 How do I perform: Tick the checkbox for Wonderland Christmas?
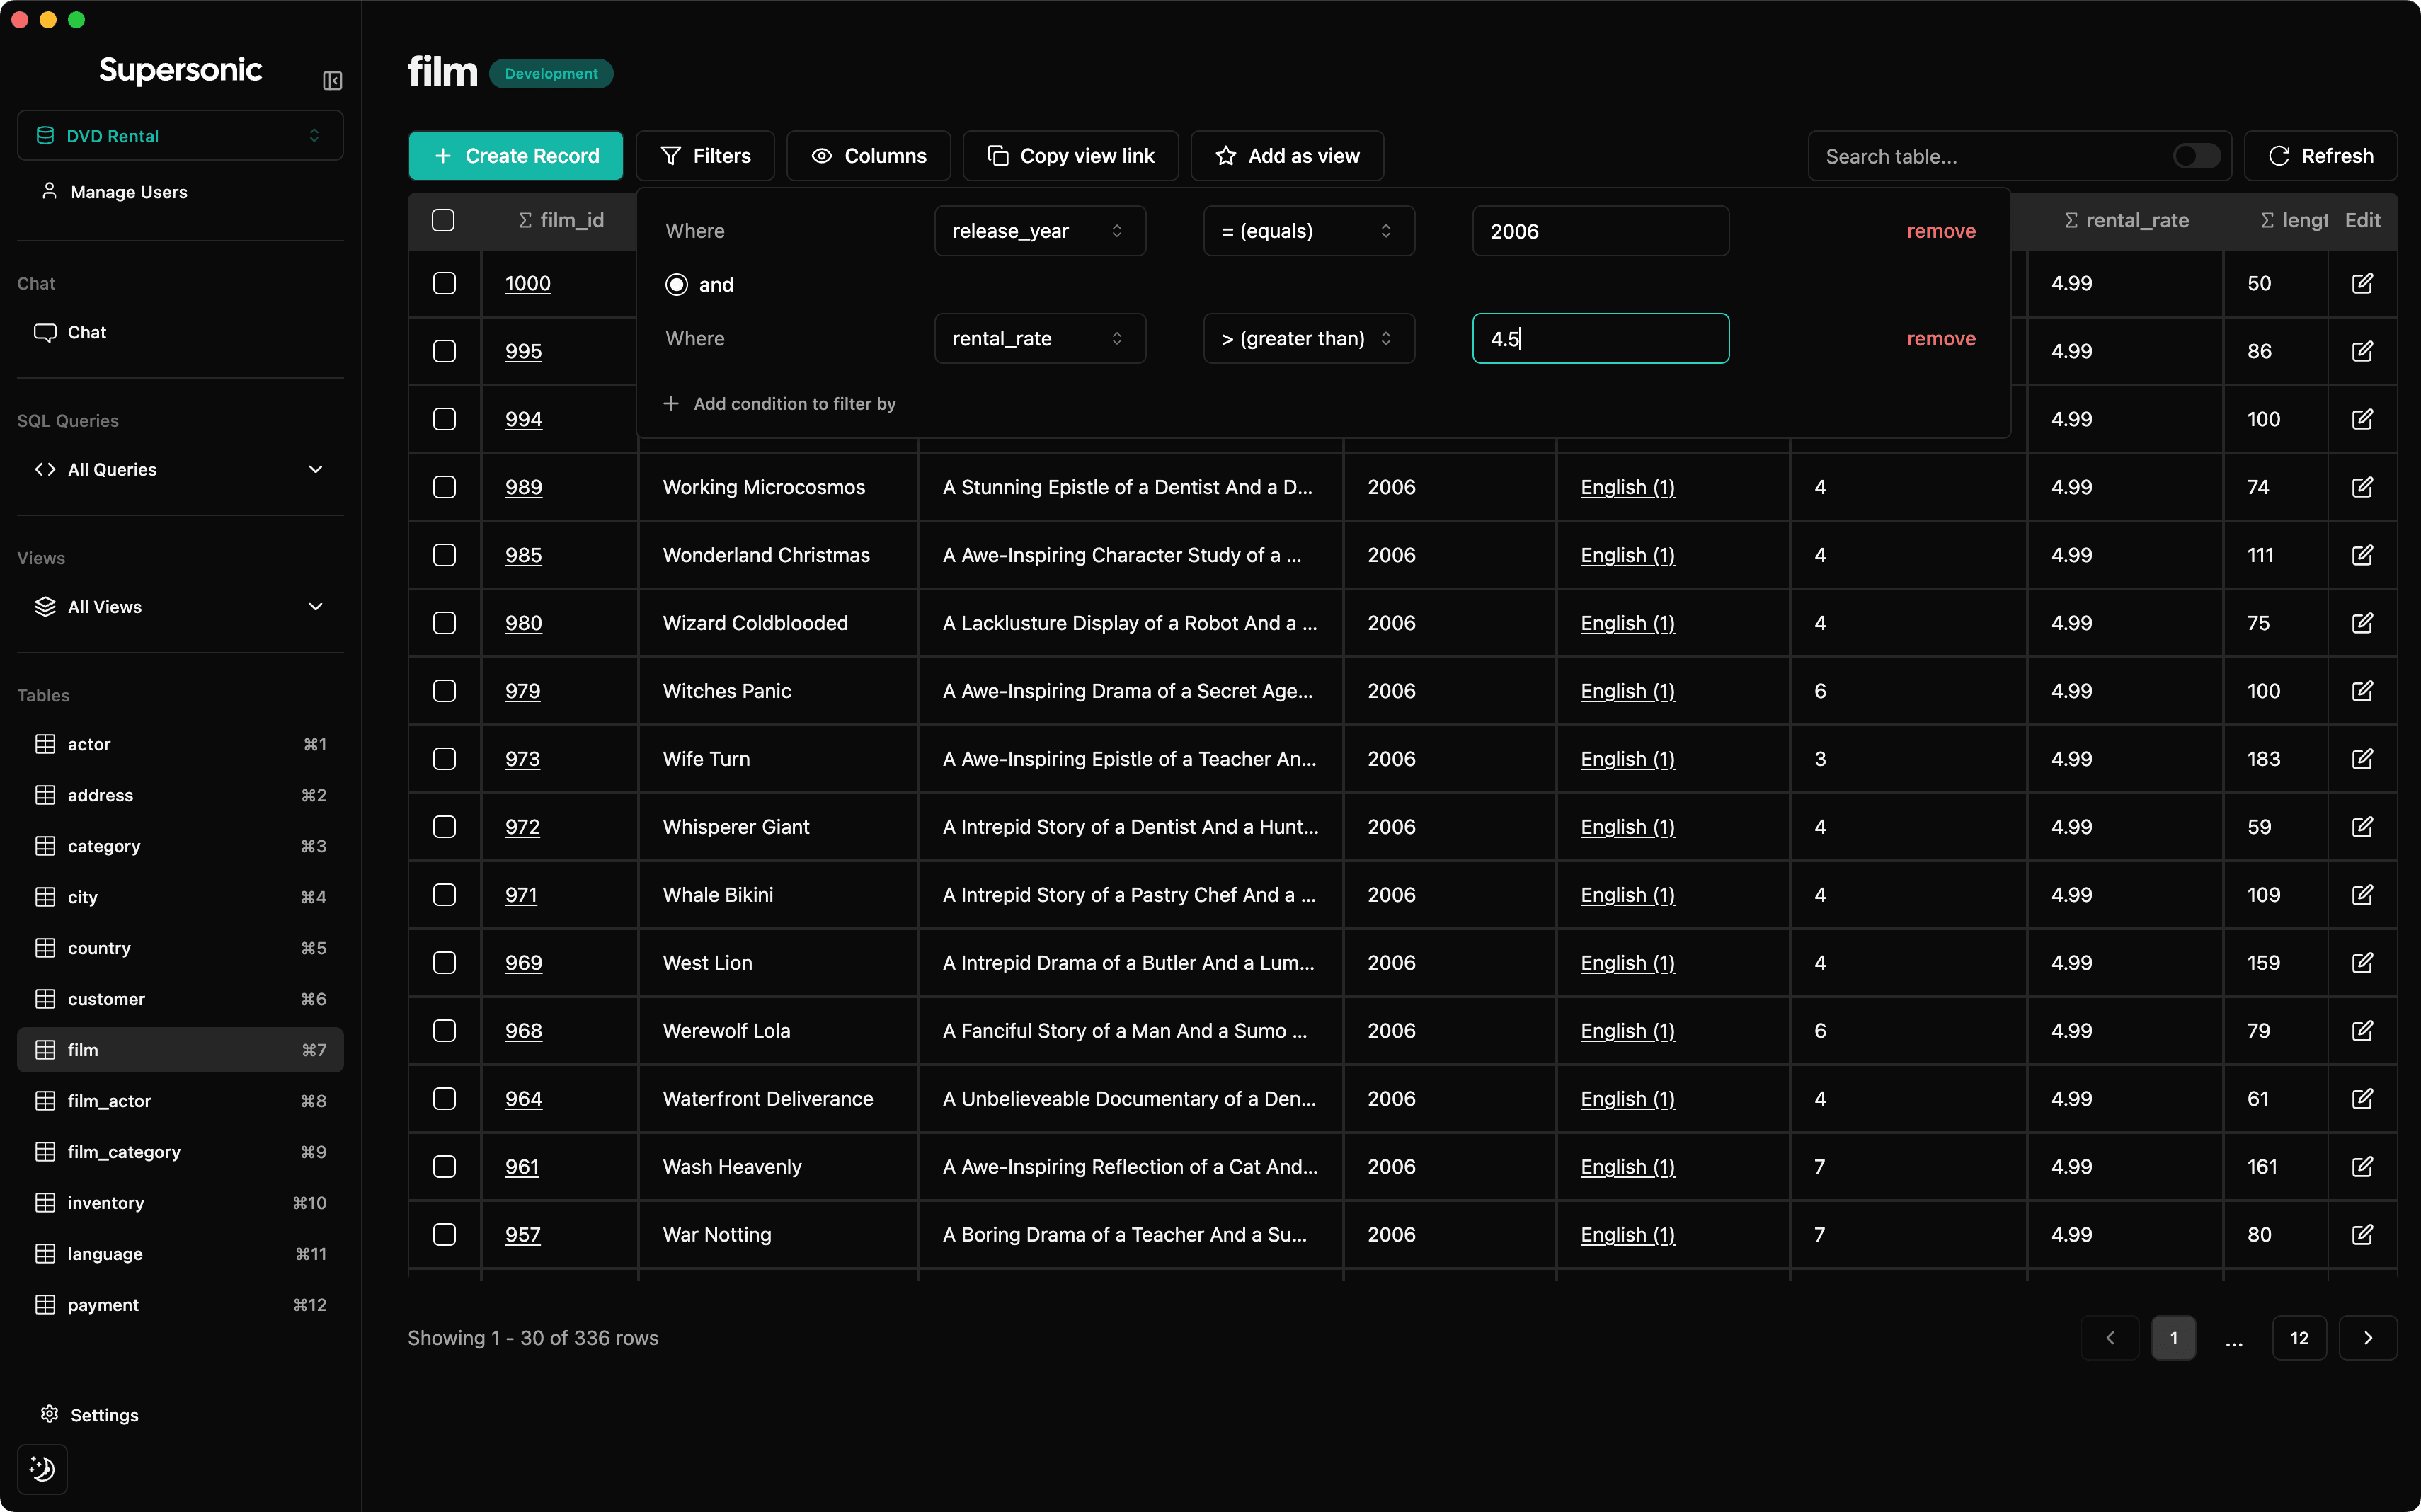tap(444, 555)
